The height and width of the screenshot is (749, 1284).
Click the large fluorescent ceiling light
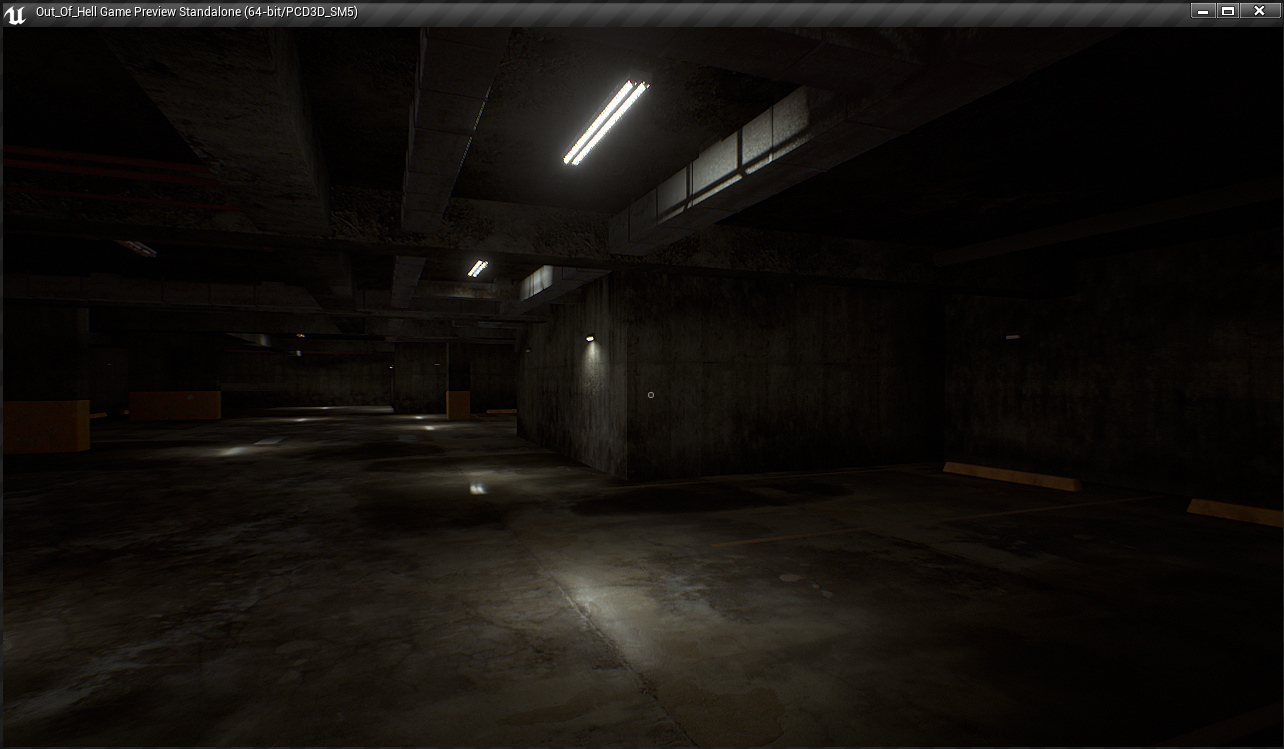[x=606, y=122]
